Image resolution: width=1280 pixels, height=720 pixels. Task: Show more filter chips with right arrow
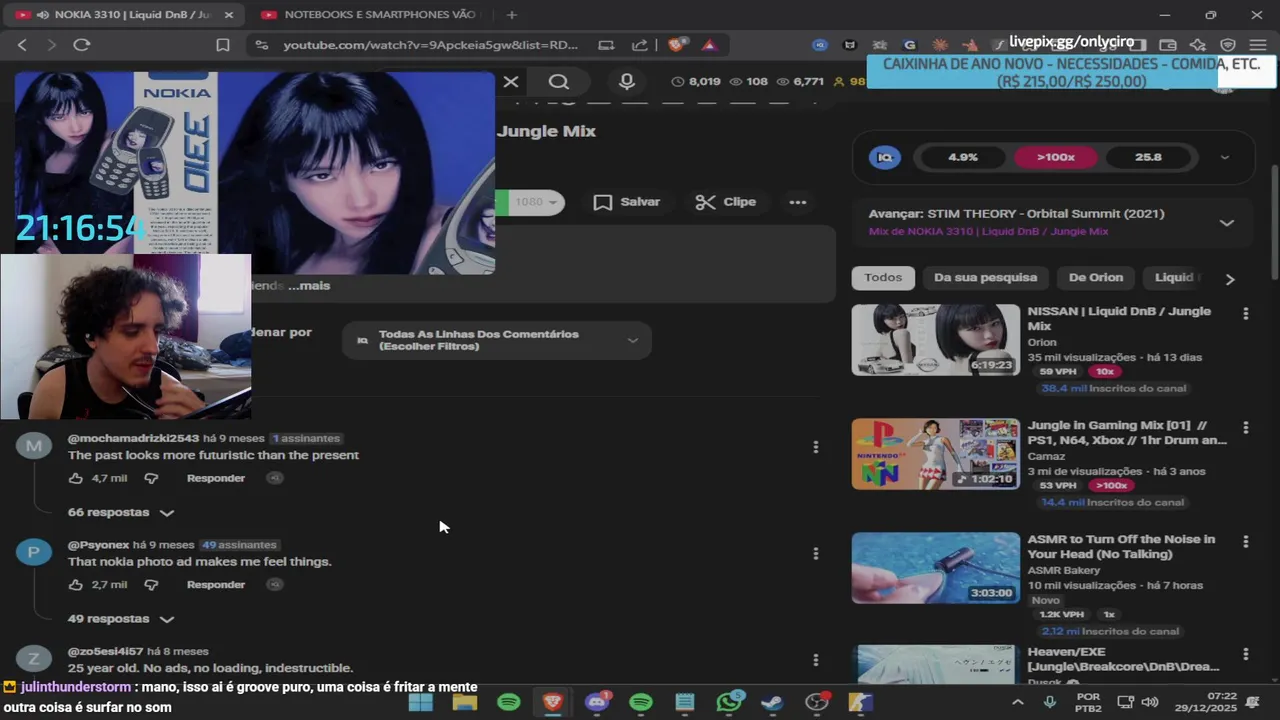[1230, 279]
